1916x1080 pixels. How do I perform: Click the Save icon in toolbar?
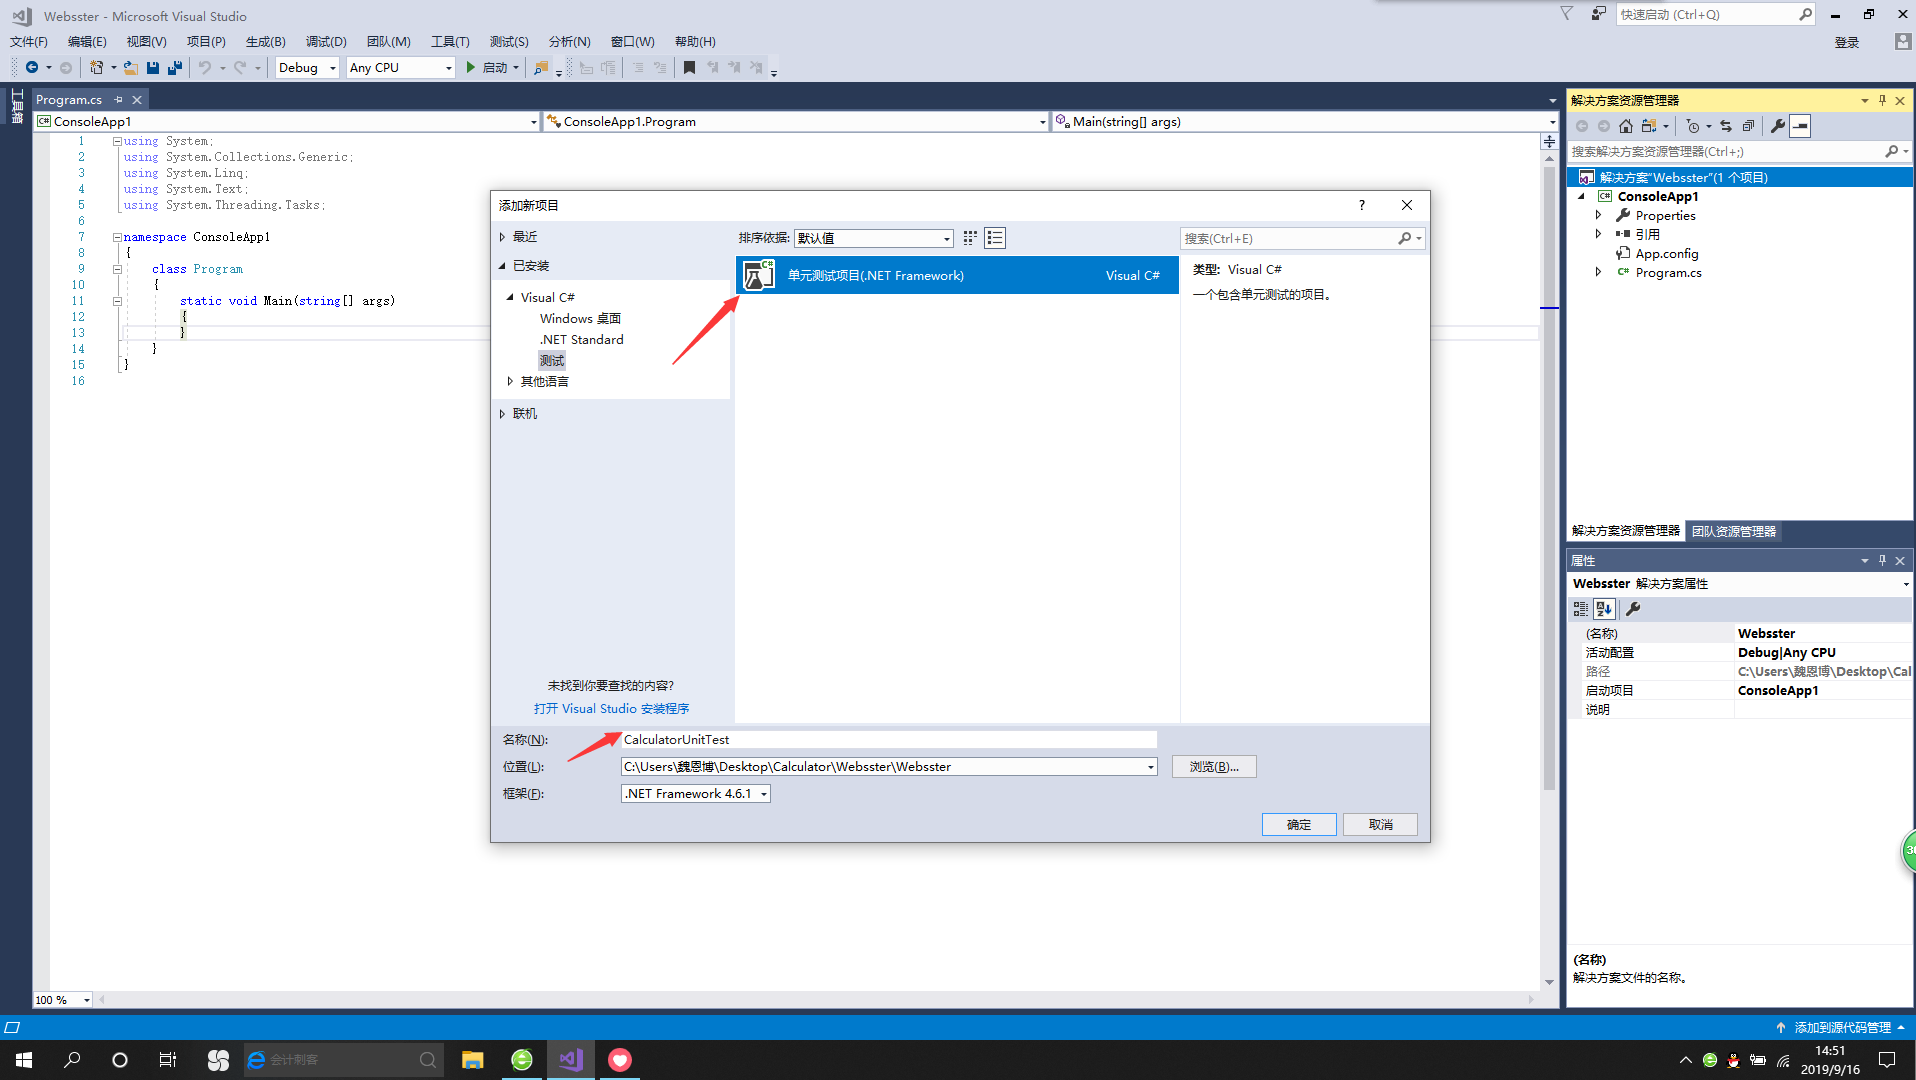pyautogui.click(x=153, y=67)
